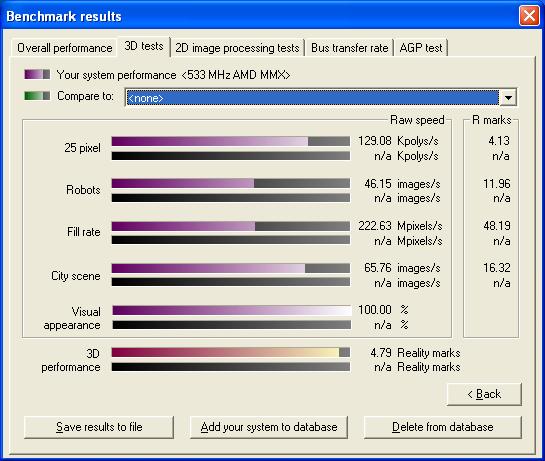Click the Fill rate purple result bar

231,226
